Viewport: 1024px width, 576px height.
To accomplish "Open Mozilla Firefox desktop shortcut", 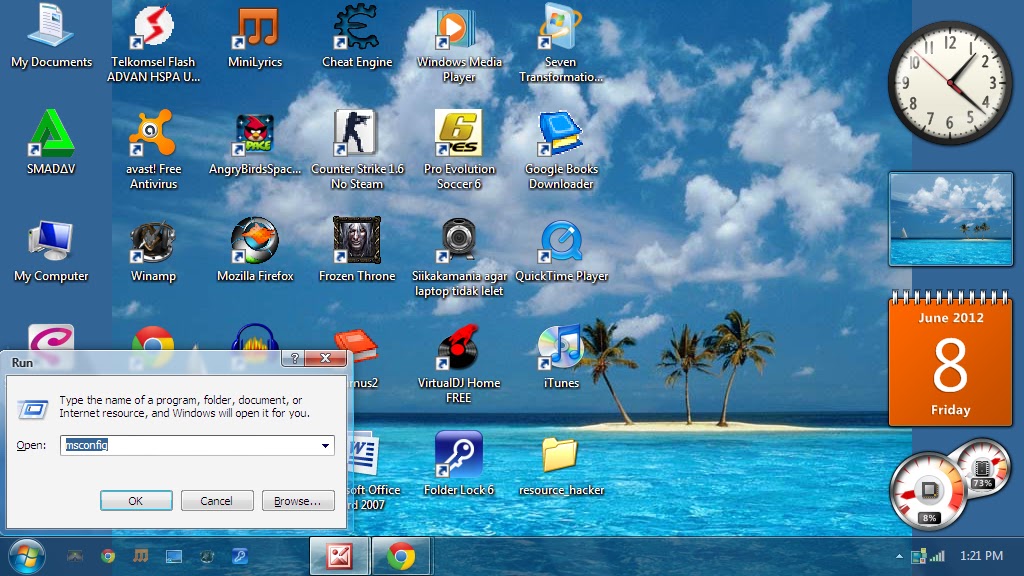I will [x=255, y=251].
